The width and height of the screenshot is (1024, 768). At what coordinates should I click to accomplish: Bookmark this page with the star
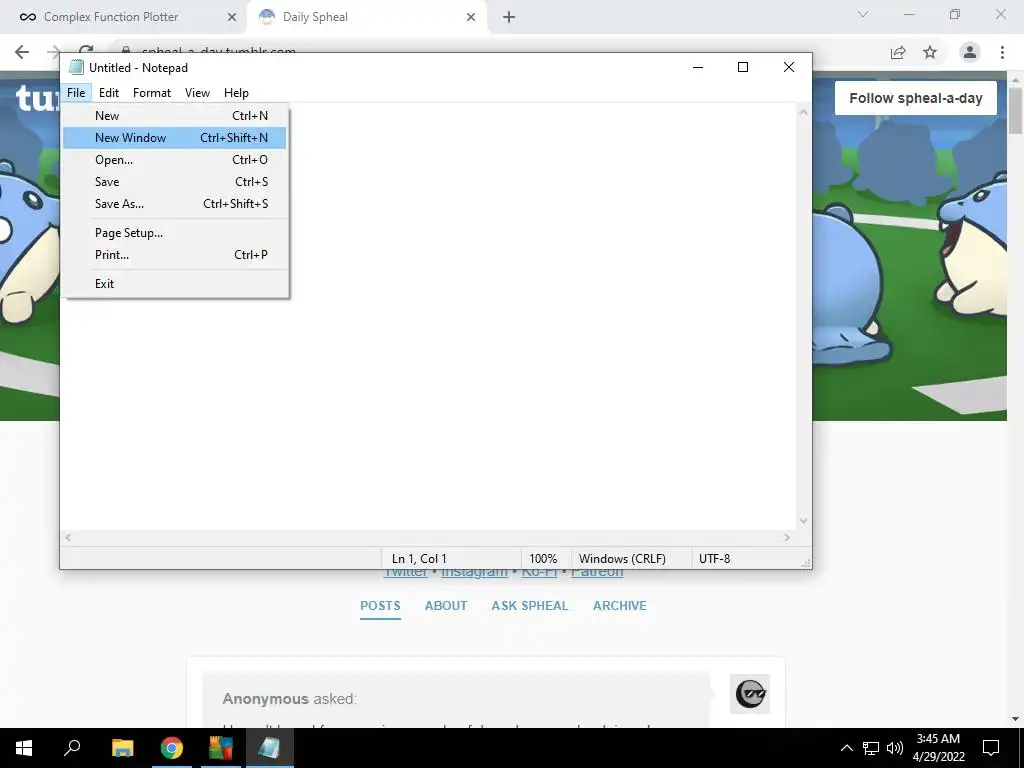pos(930,52)
